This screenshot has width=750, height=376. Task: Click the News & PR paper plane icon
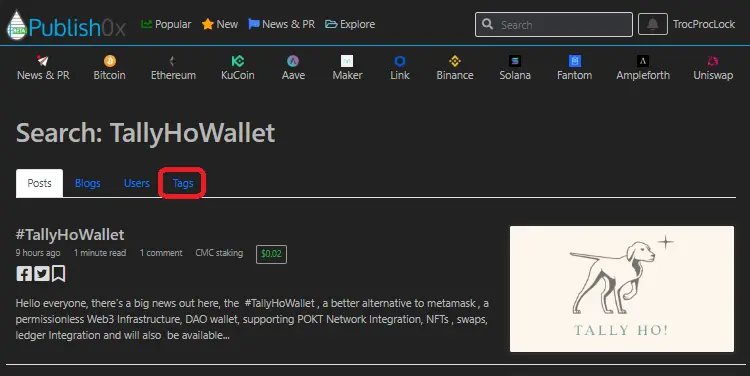pos(43,61)
